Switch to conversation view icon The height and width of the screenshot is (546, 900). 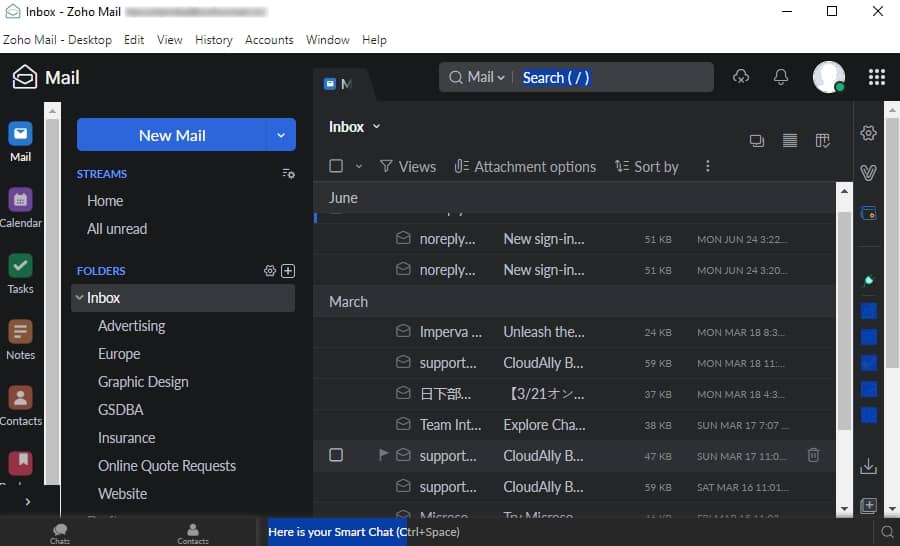tap(757, 141)
